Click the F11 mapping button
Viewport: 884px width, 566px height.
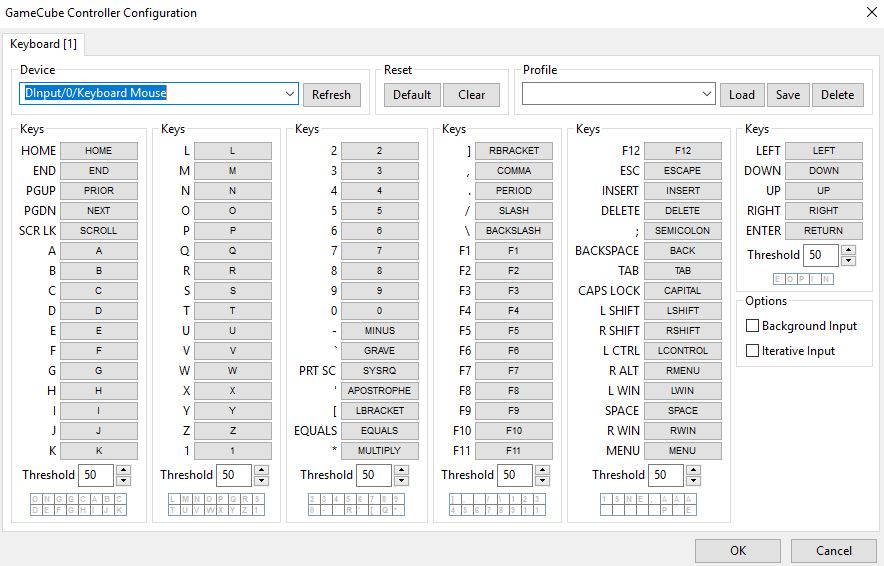[x=514, y=450]
